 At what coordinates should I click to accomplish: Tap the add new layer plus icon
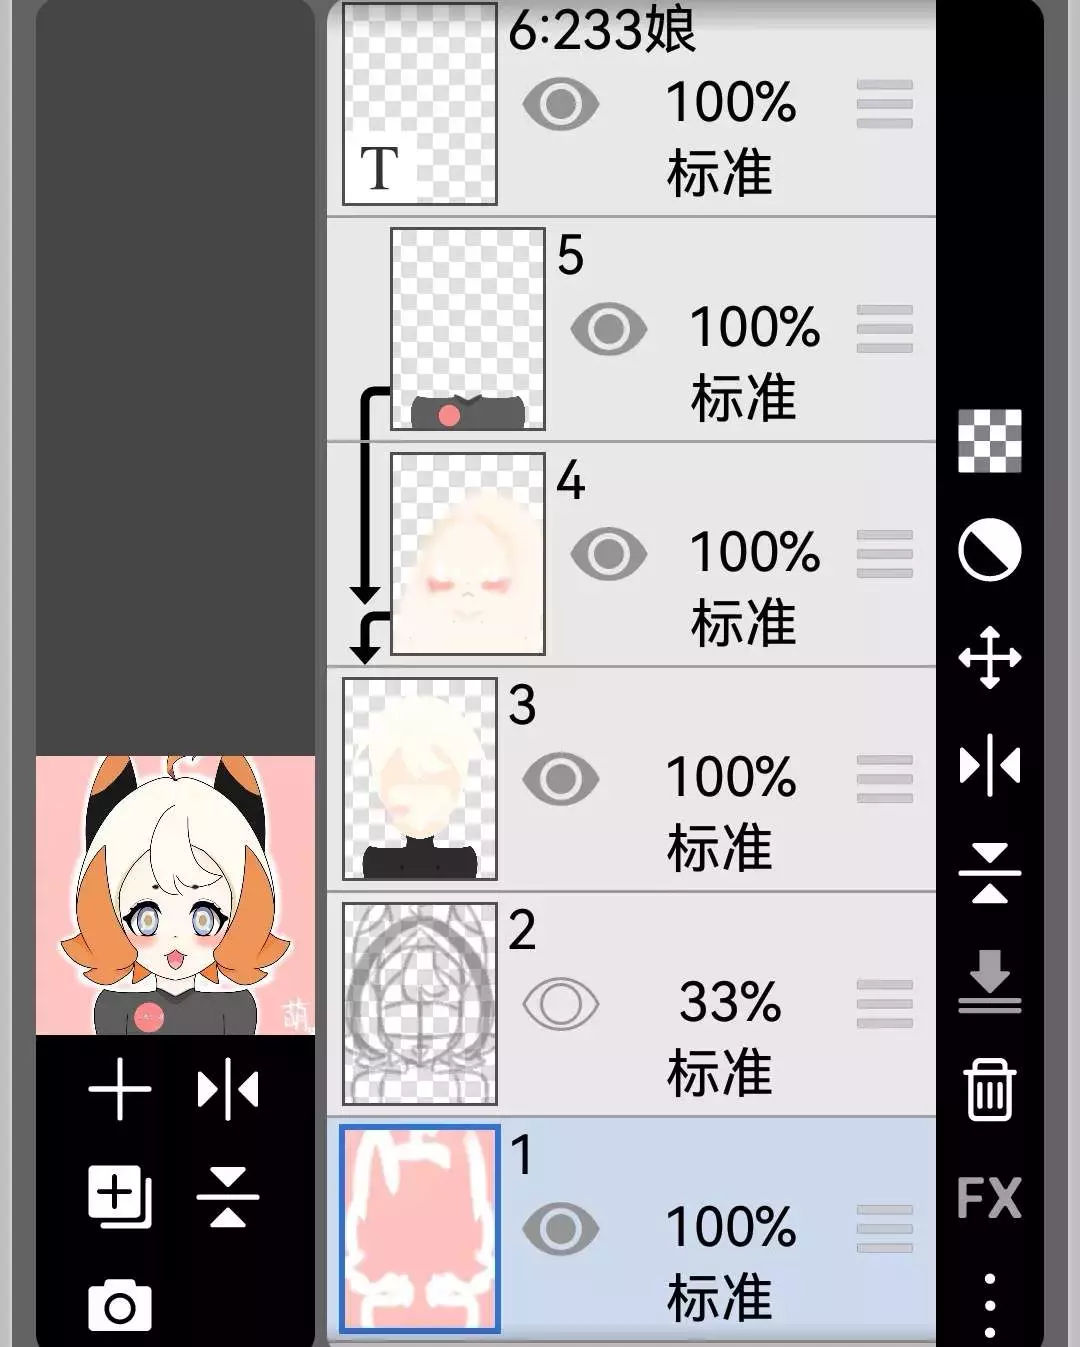pyautogui.click(x=120, y=1089)
